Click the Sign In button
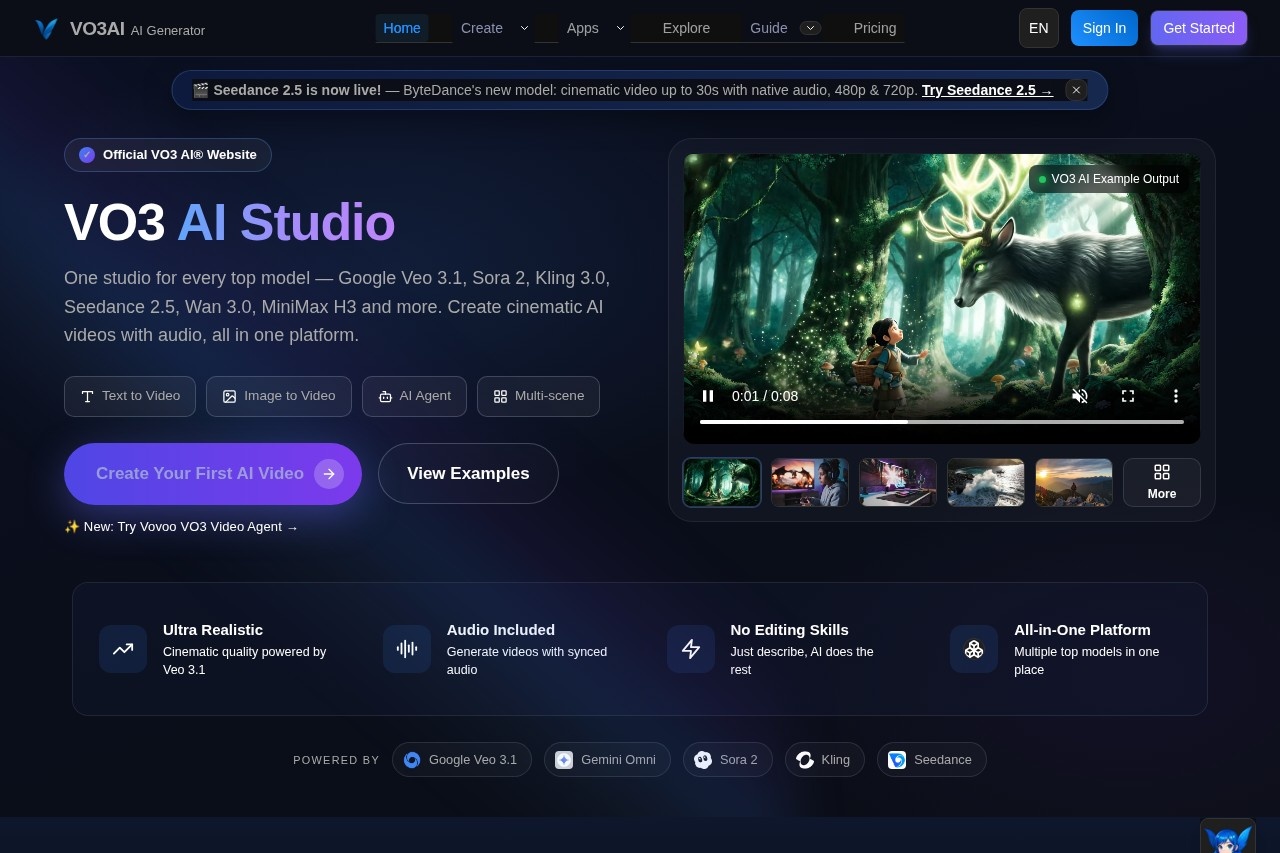1280x853 pixels. (x=1104, y=28)
